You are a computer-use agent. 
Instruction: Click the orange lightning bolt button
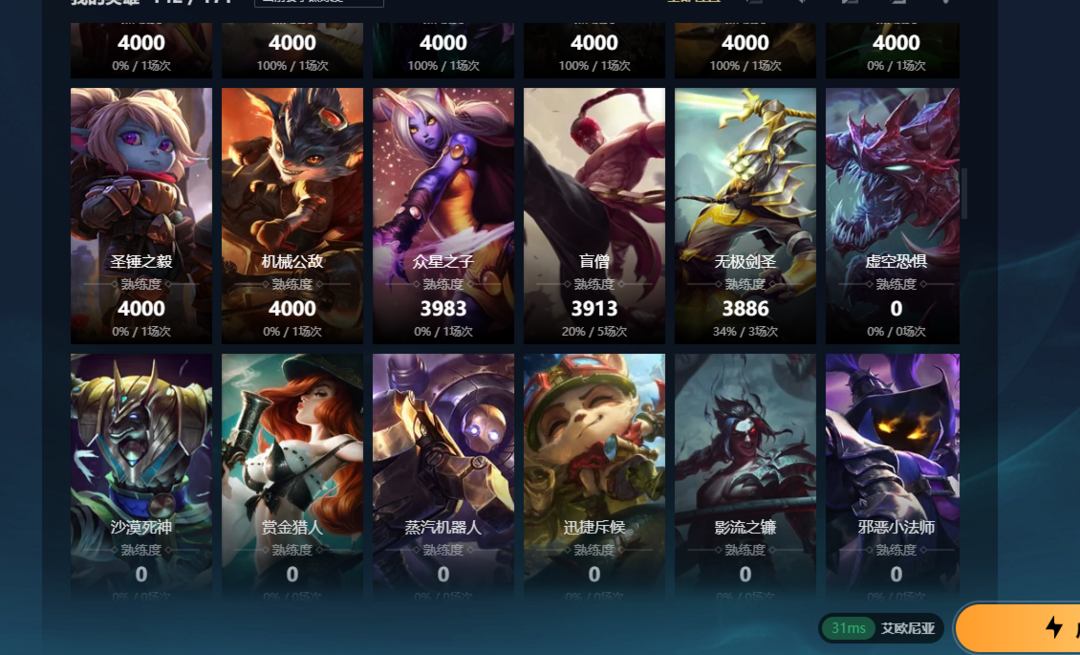coord(1020,627)
